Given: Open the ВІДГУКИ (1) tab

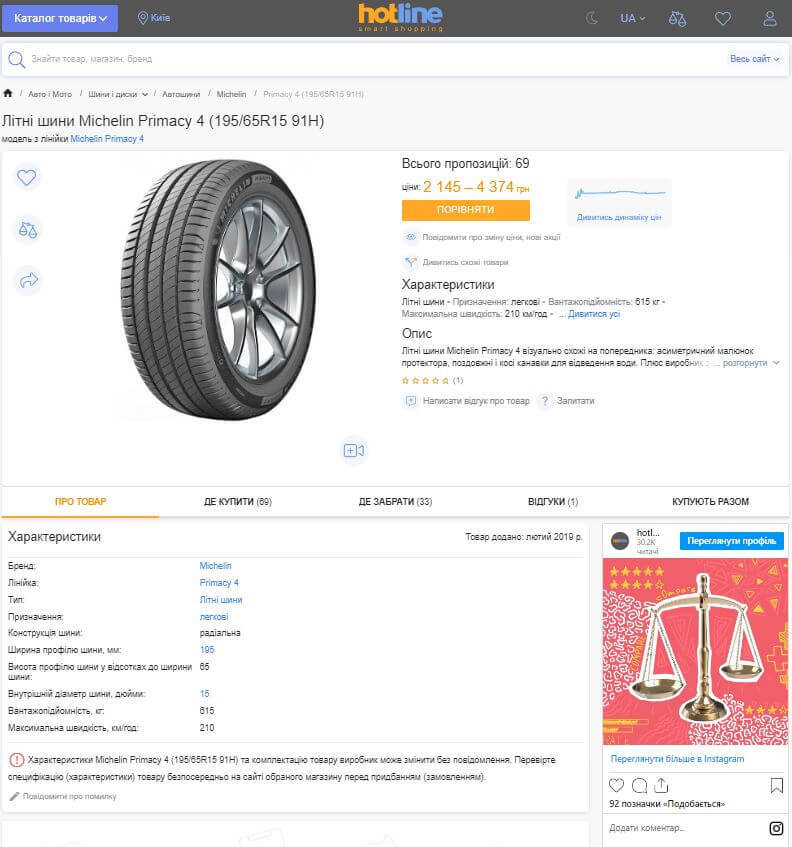Looking at the screenshot, I should click(x=553, y=502).
